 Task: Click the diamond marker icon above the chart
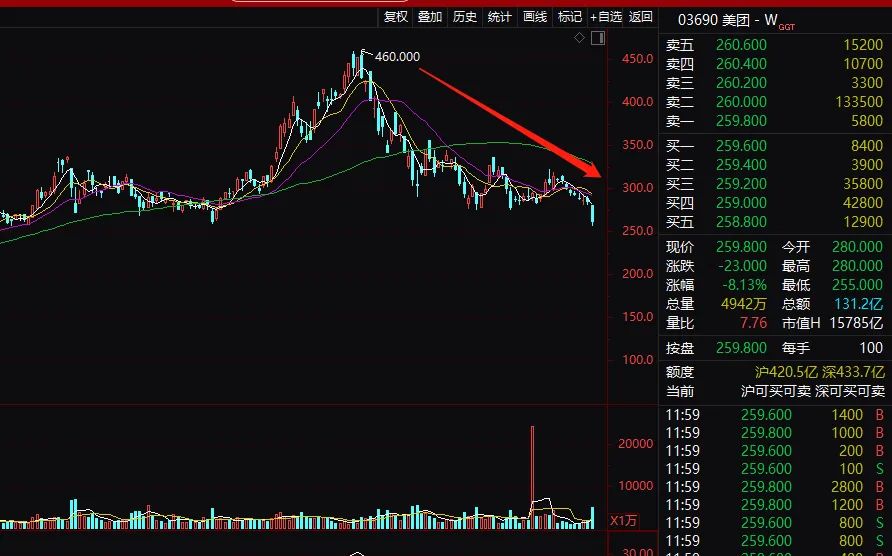tap(579, 38)
